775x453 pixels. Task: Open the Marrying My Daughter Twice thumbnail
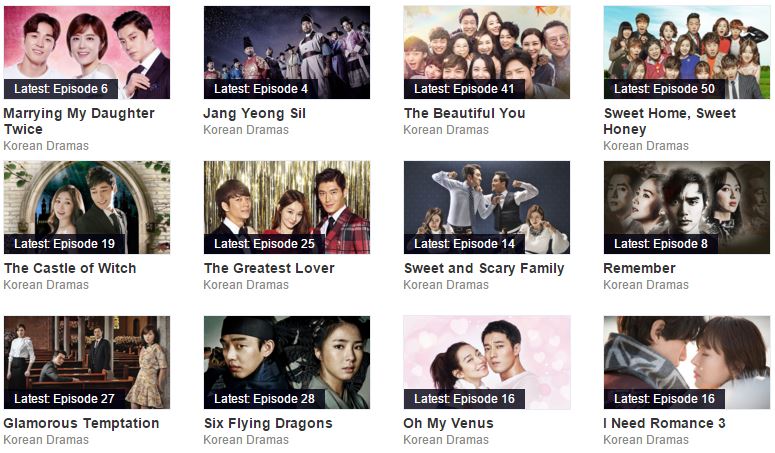[x=87, y=52]
